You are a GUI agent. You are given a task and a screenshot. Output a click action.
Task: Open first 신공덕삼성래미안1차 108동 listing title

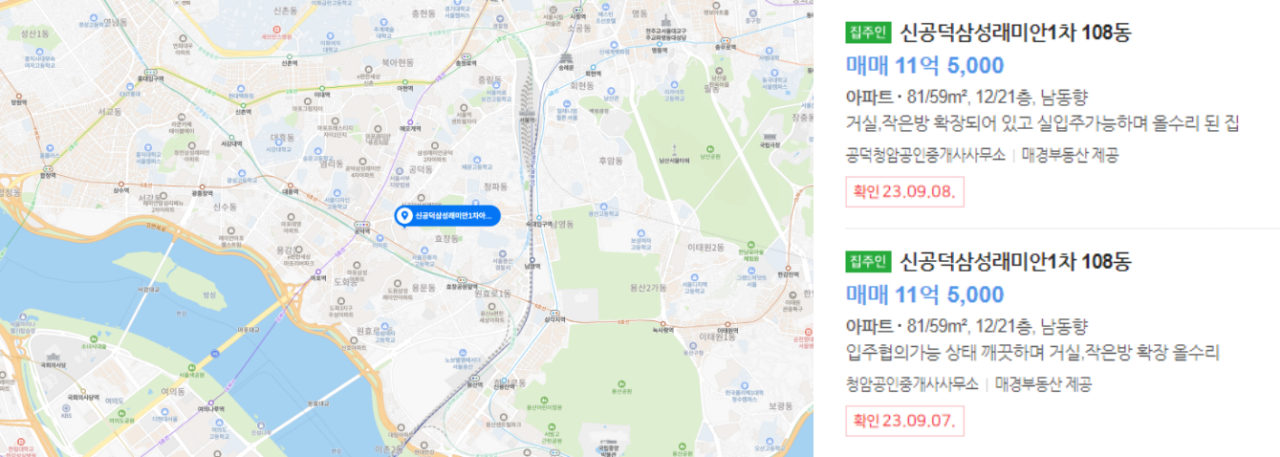coord(1015,32)
